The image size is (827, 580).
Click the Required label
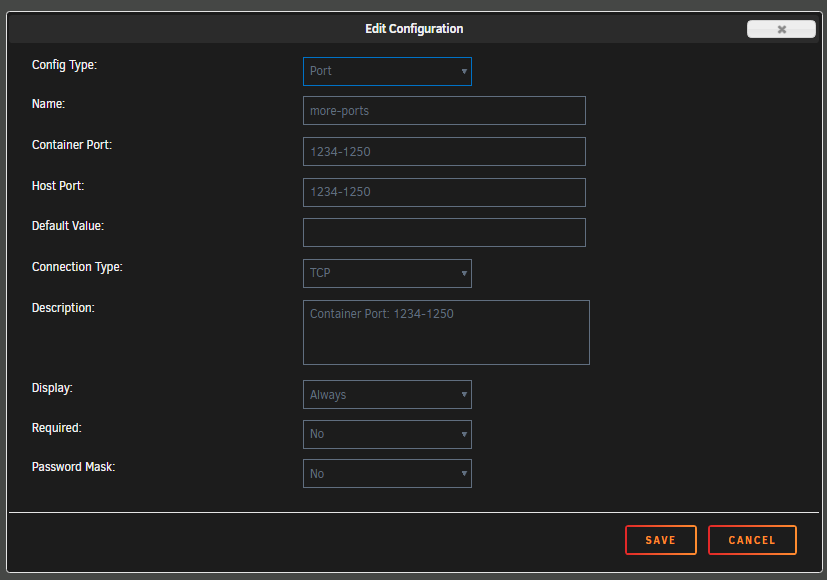click(x=56, y=428)
